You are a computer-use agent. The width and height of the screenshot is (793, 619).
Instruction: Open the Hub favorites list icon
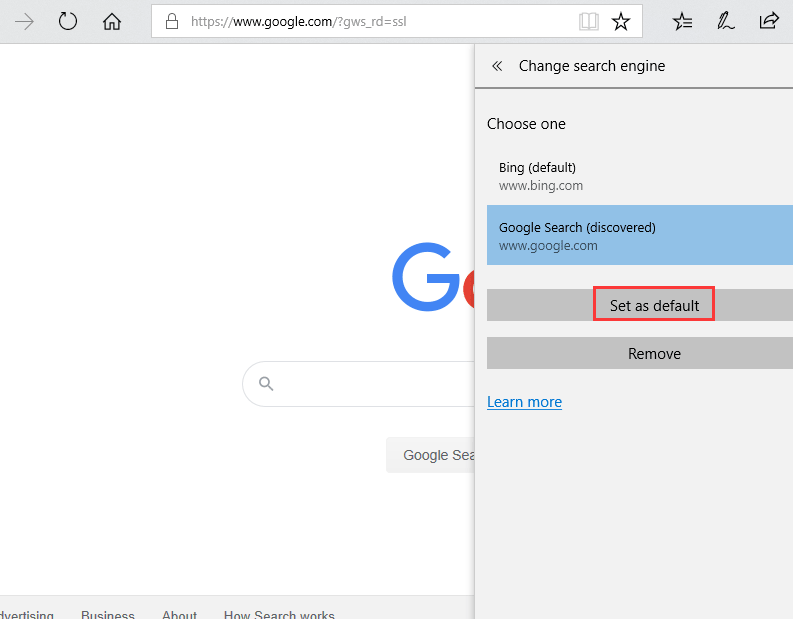coord(682,22)
